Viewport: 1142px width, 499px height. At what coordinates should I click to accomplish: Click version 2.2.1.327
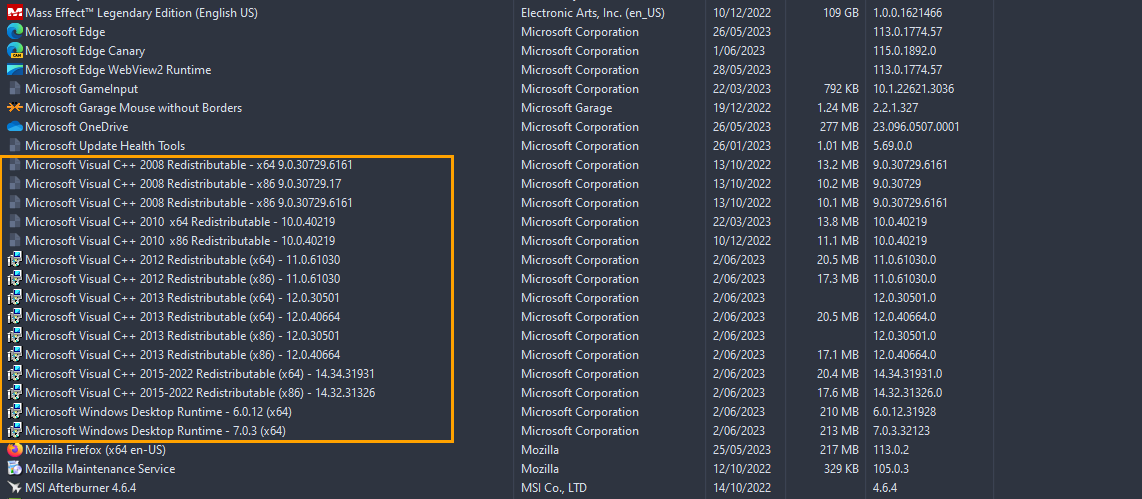point(895,108)
